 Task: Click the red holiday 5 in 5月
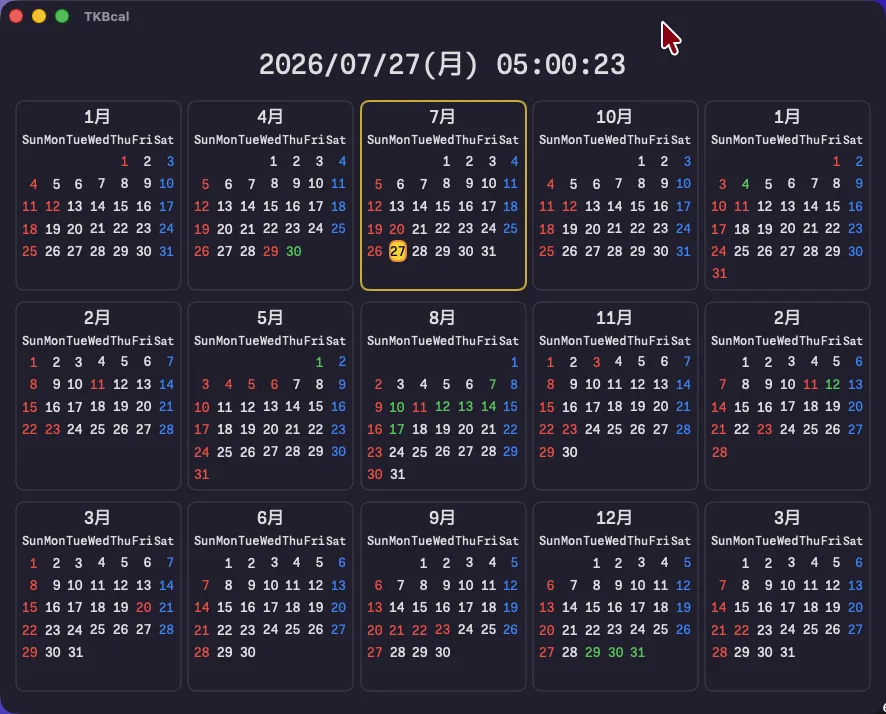251,385
